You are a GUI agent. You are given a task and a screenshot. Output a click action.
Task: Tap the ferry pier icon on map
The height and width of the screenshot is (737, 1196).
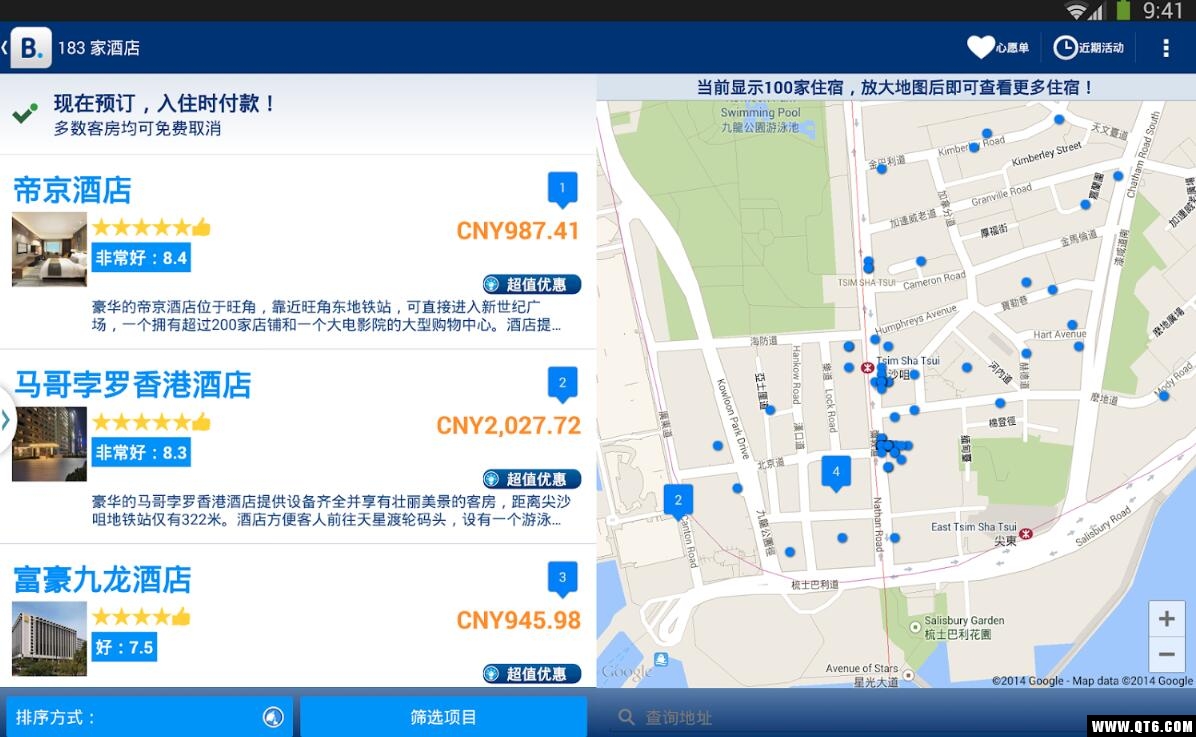pos(661,659)
